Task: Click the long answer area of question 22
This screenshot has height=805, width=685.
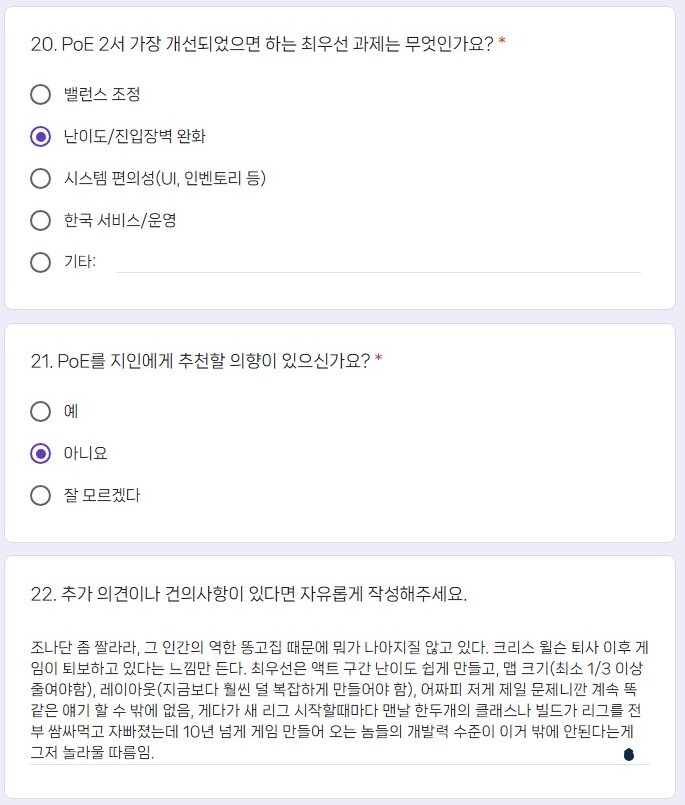Action: pyautogui.click(x=340, y=700)
